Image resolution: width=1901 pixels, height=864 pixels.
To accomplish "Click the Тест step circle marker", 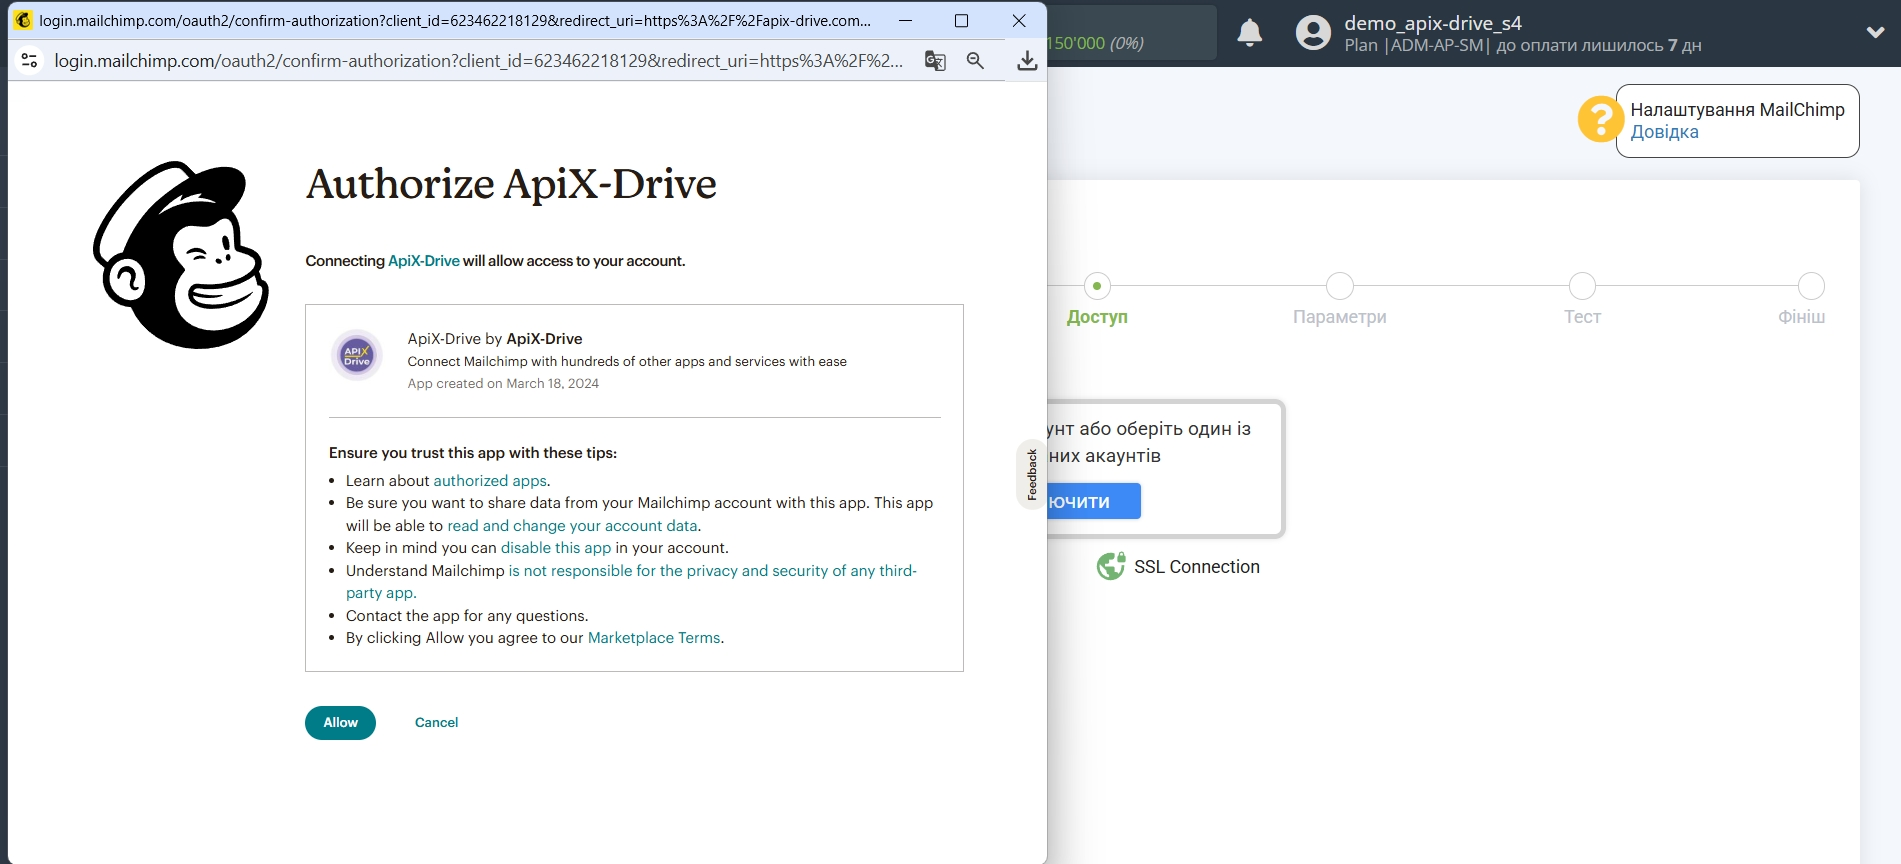I will 1582,286.
